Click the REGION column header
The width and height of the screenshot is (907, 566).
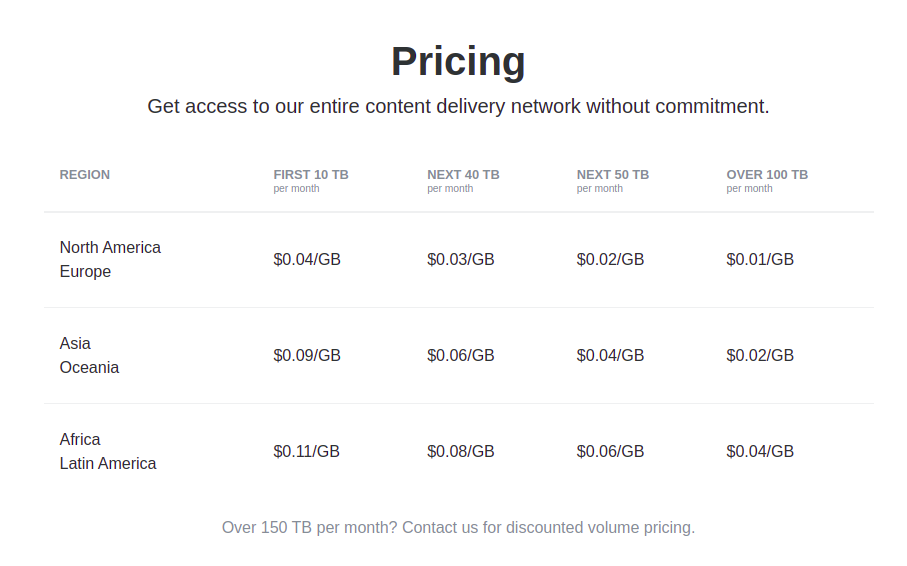[x=85, y=175]
